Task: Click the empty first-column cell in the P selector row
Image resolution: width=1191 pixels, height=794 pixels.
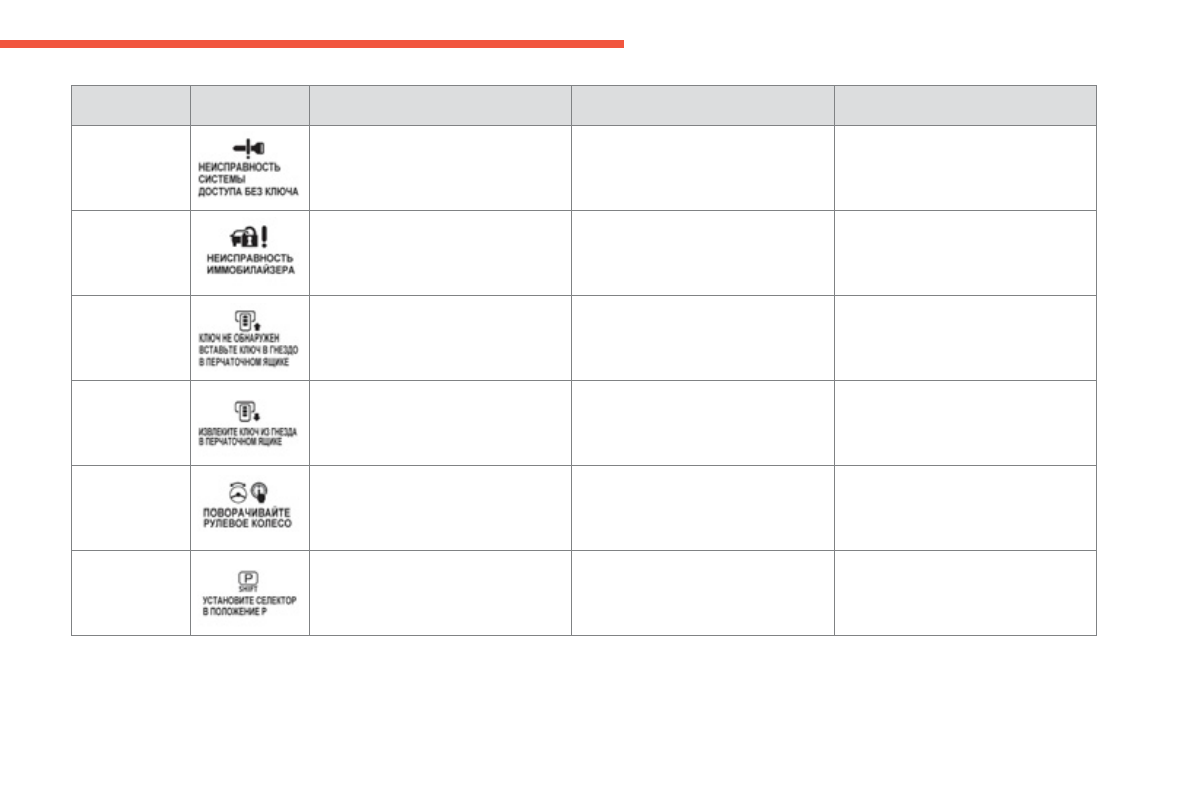Action: [130, 592]
